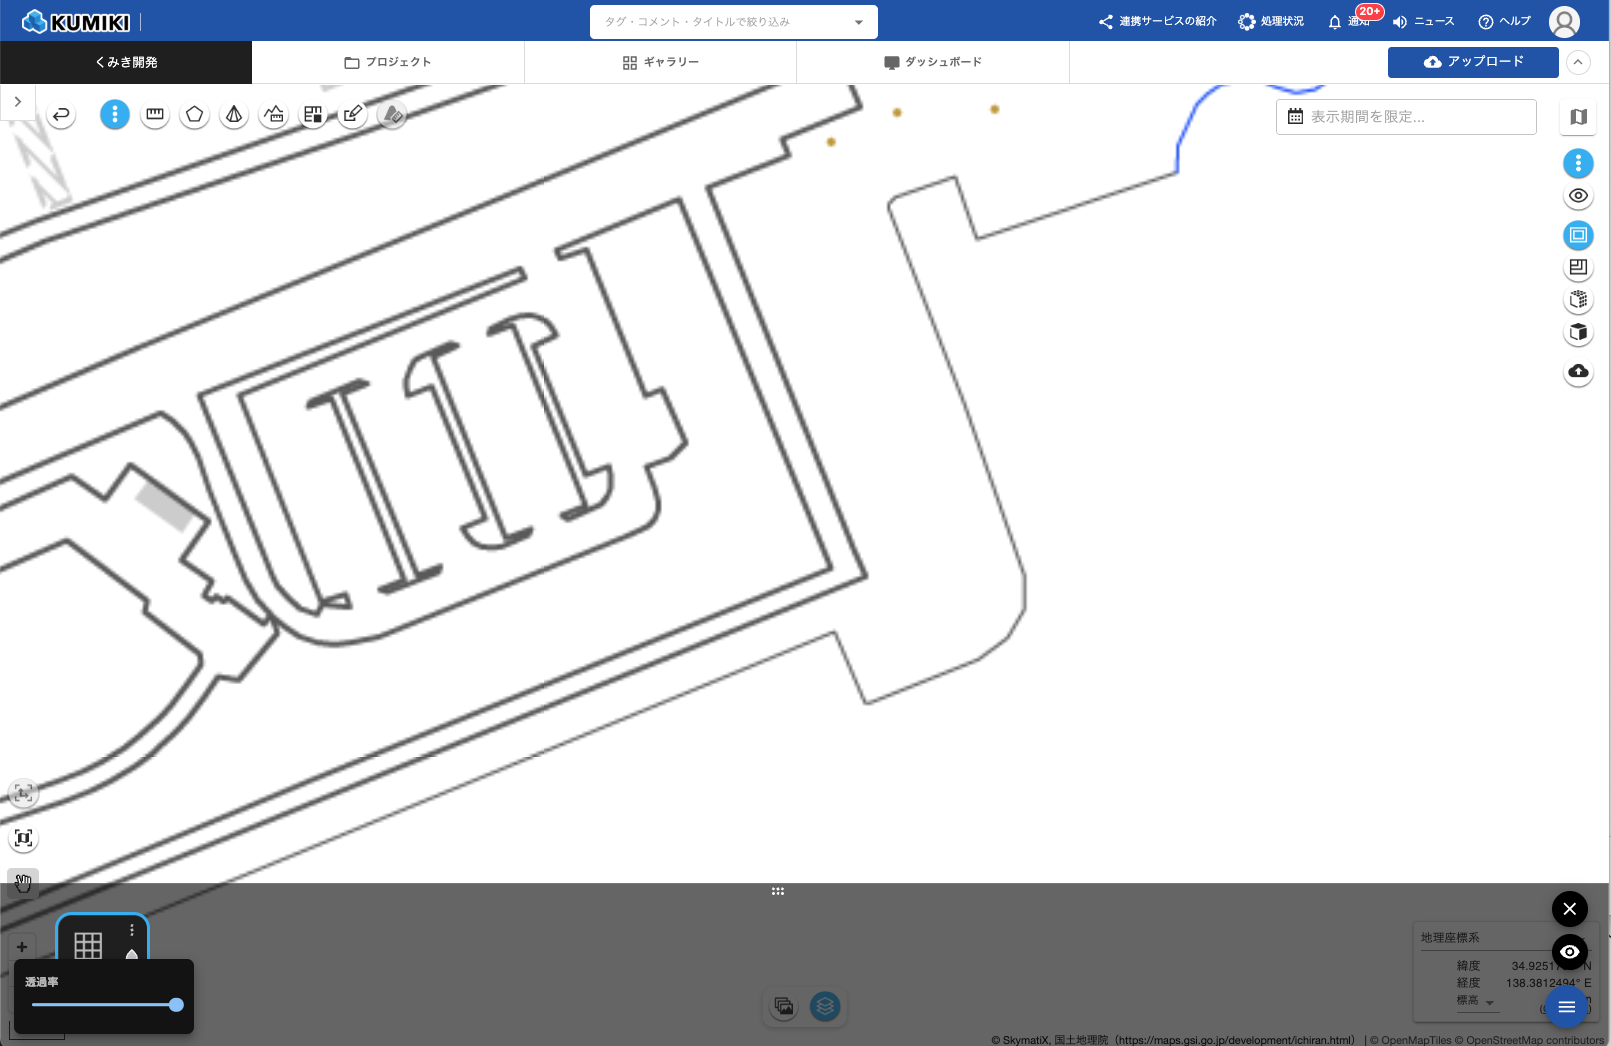
Task: Select the pentagon area measurement tool
Action: [x=195, y=115]
